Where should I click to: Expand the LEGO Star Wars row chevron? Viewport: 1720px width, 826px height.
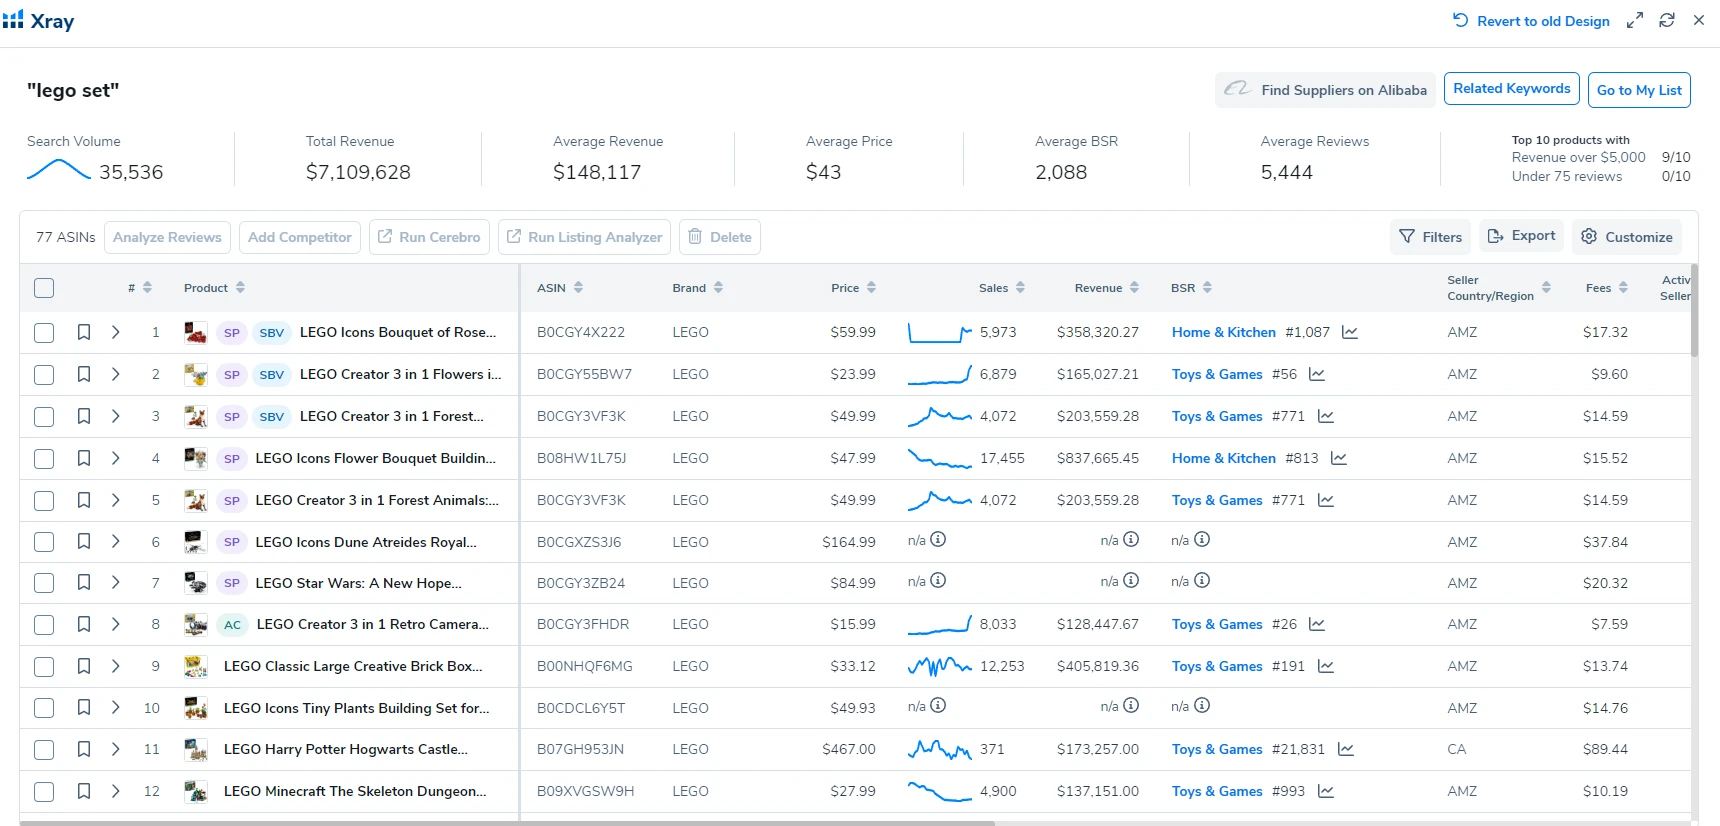(116, 583)
